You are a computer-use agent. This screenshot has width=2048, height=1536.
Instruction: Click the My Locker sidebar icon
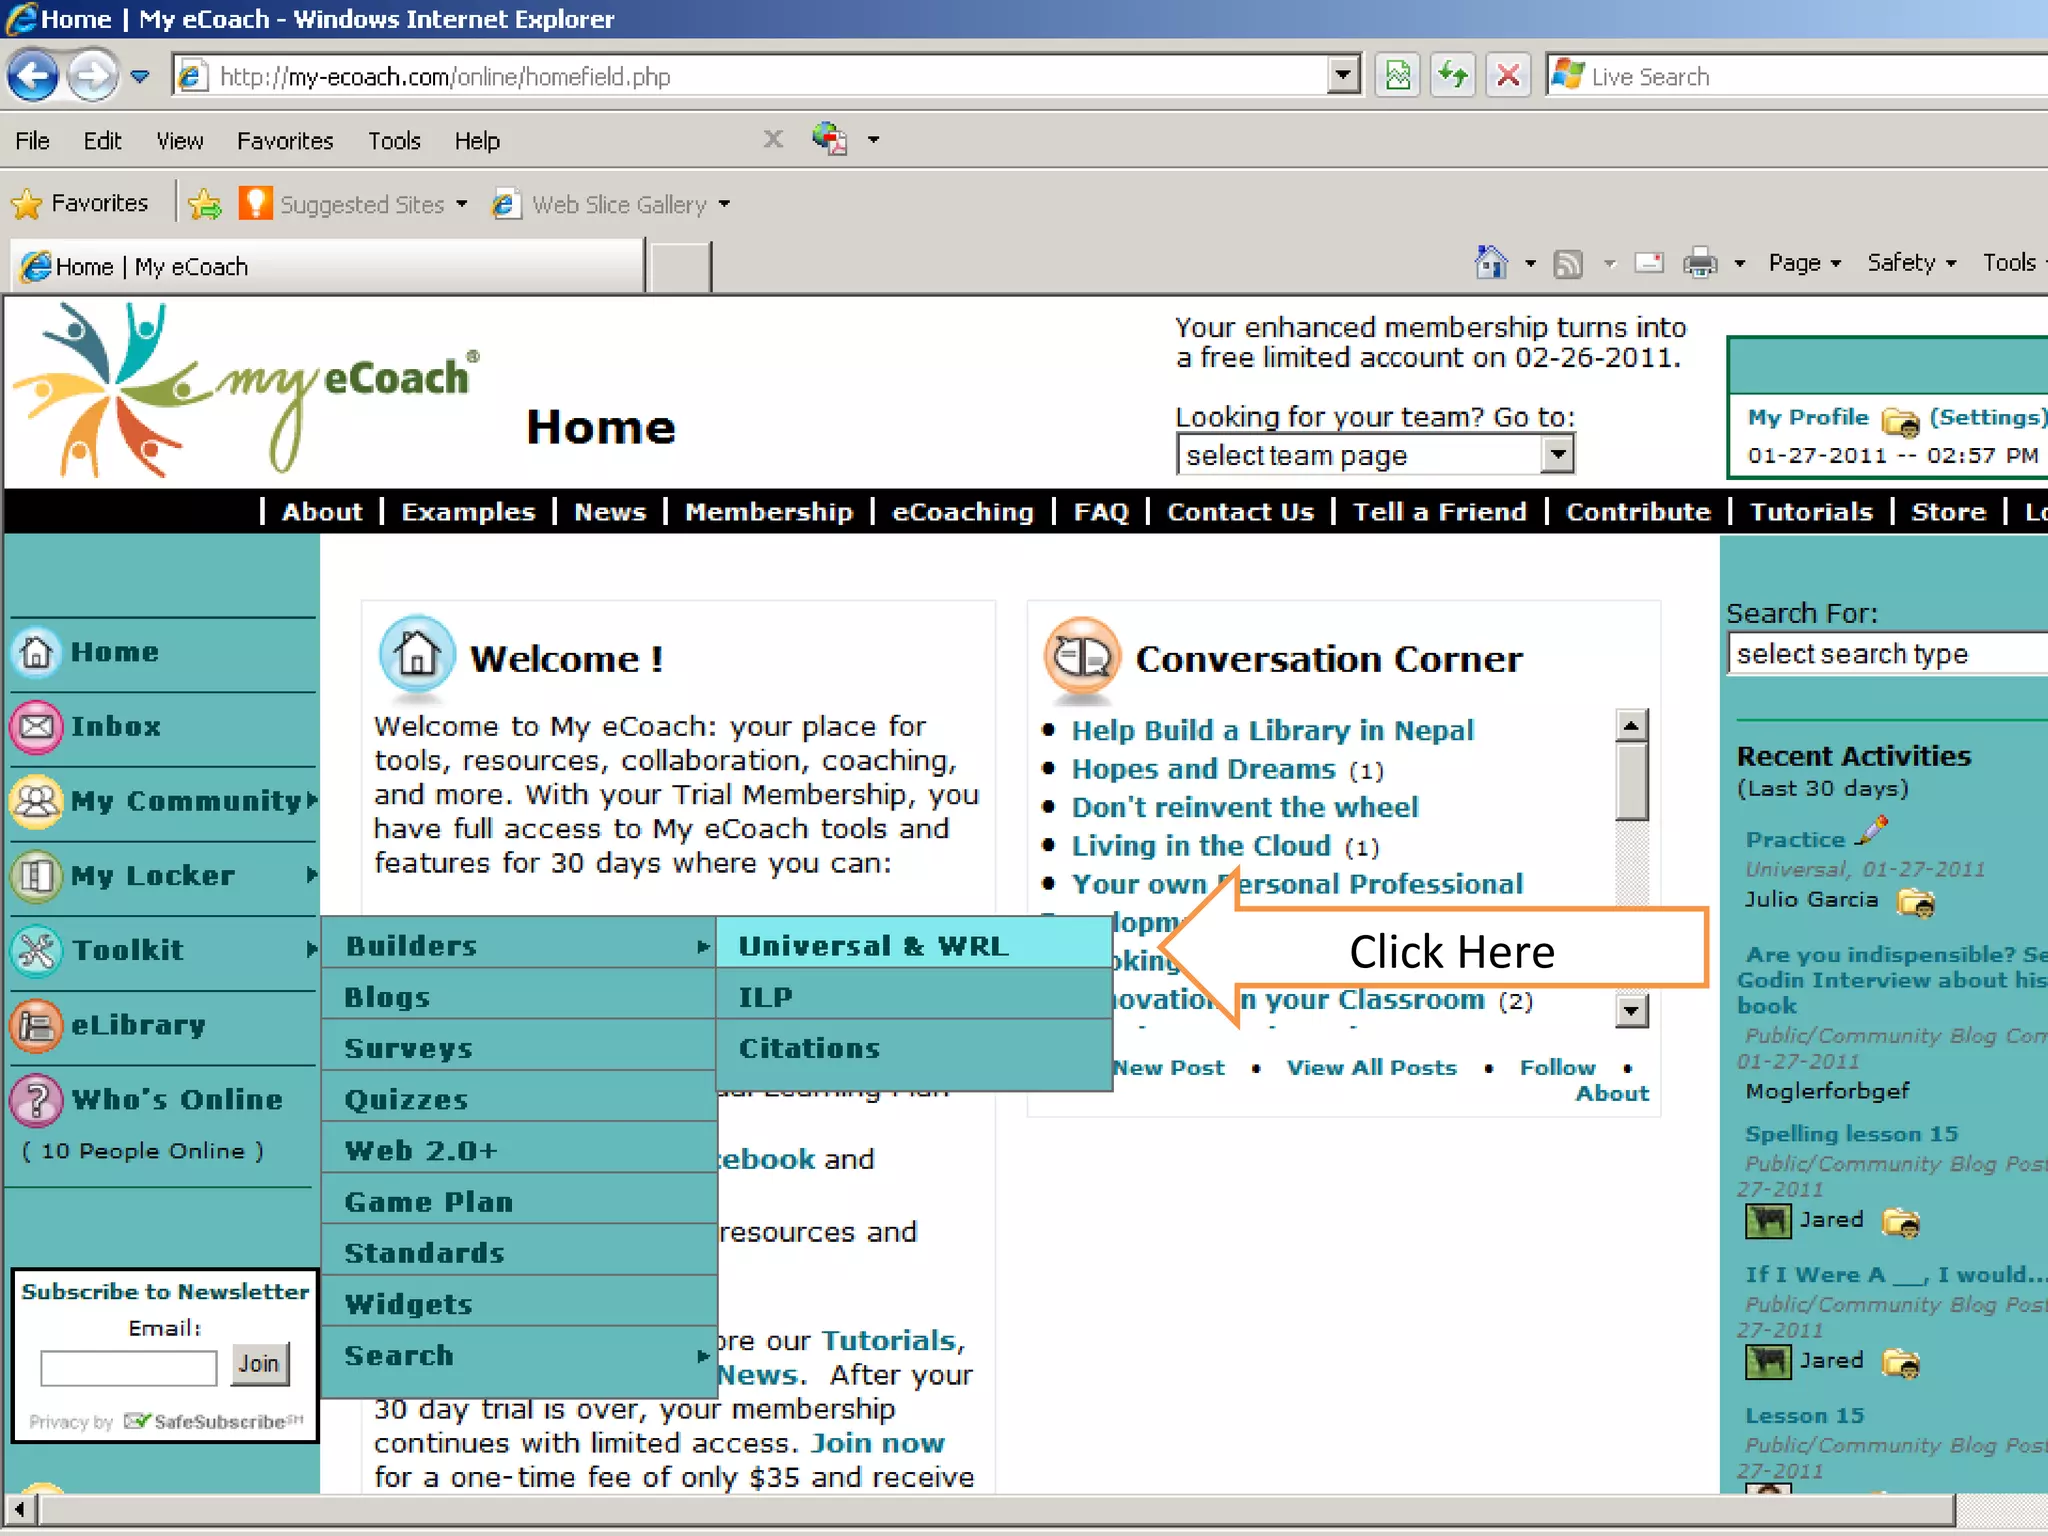(37, 876)
